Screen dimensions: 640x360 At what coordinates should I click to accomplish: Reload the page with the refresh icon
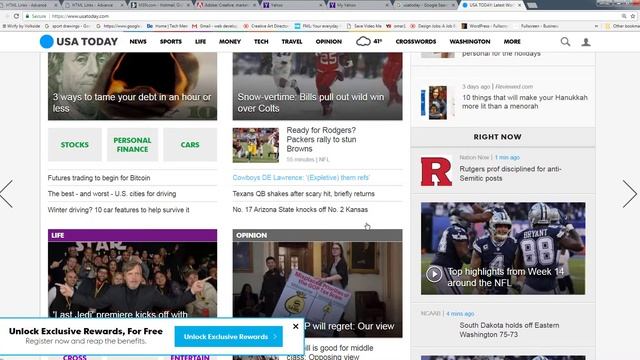16,16
